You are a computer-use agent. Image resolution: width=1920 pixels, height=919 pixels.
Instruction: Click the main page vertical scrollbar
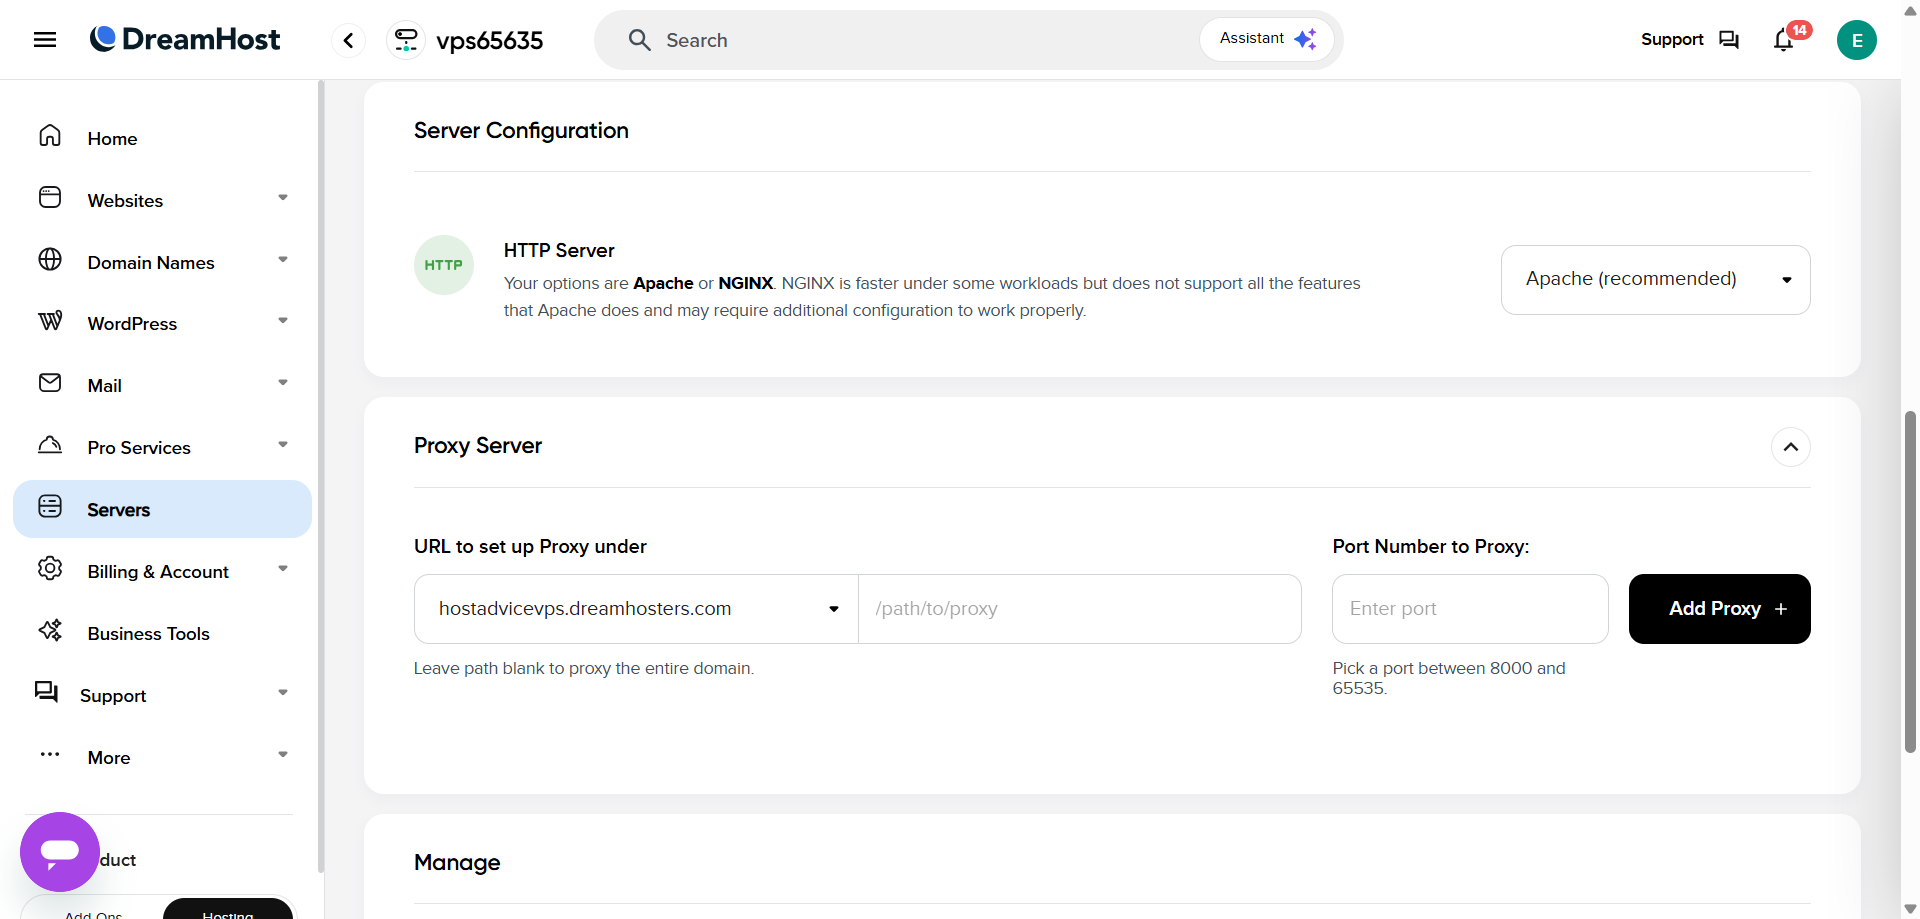coord(1910,581)
